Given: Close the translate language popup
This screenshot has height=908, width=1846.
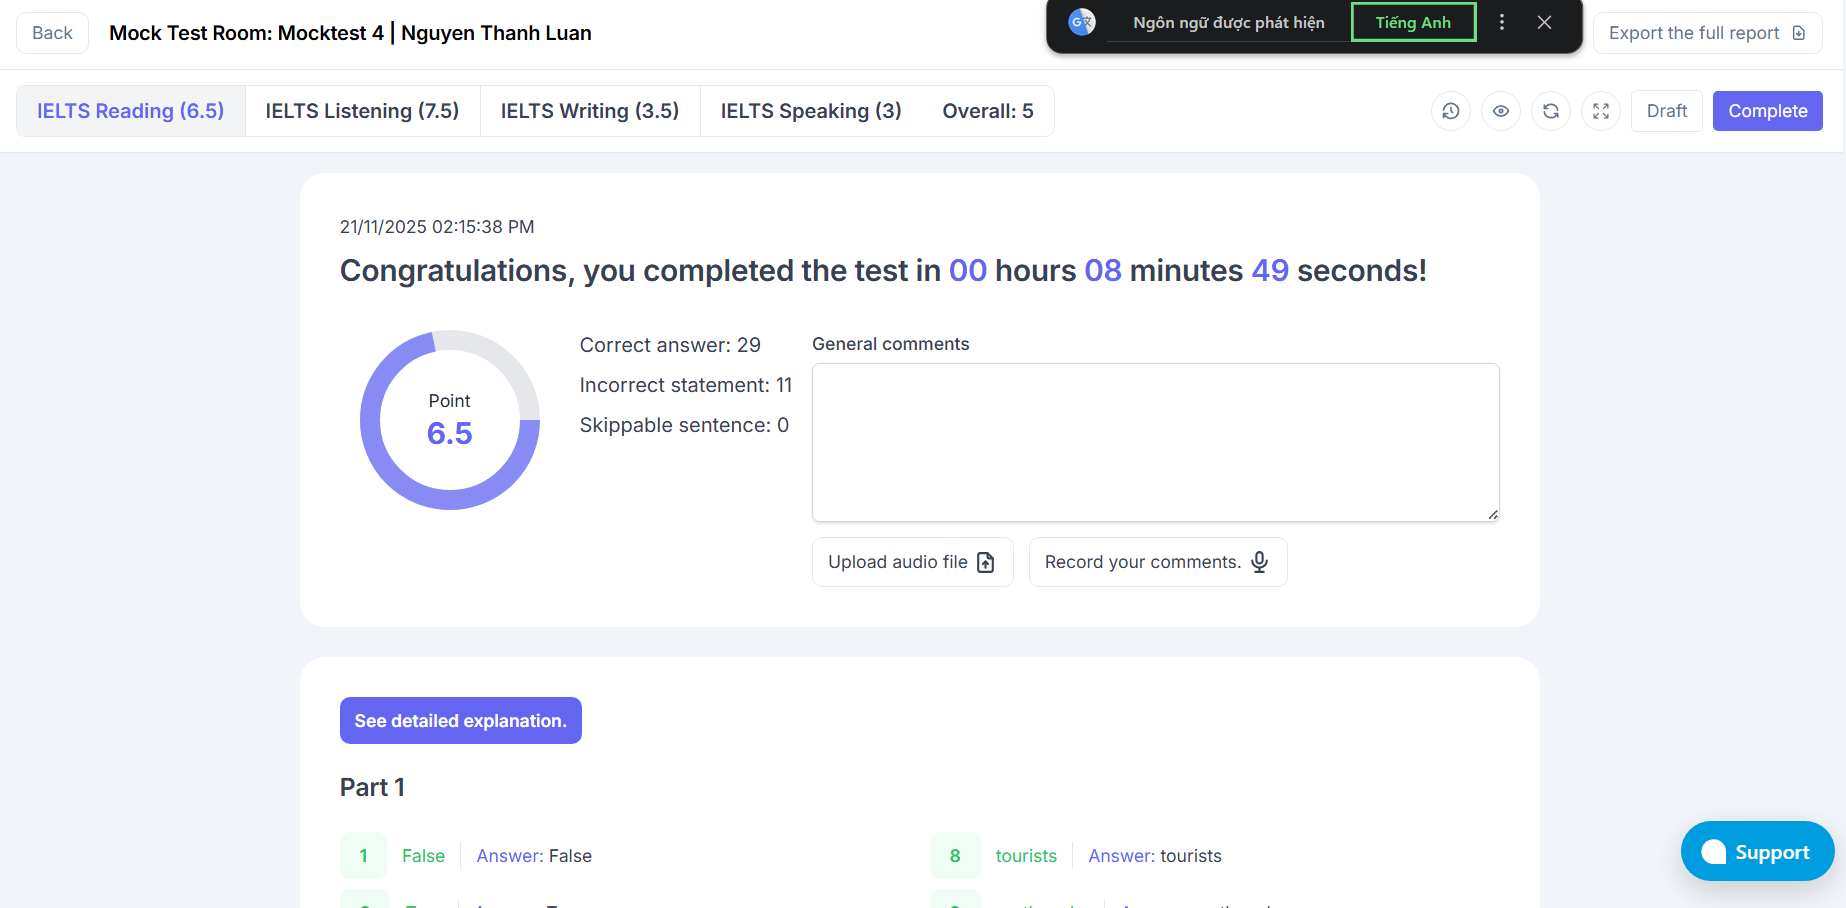Looking at the screenshot, I should [1545, 22].
